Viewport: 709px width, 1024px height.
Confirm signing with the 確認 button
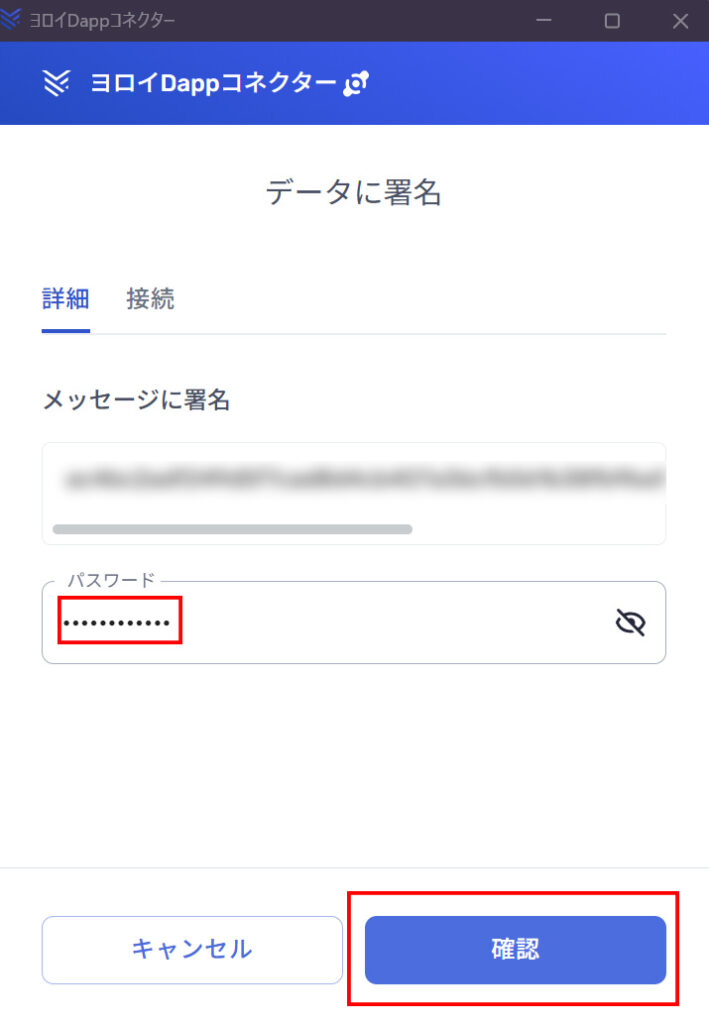click(515, 950)
